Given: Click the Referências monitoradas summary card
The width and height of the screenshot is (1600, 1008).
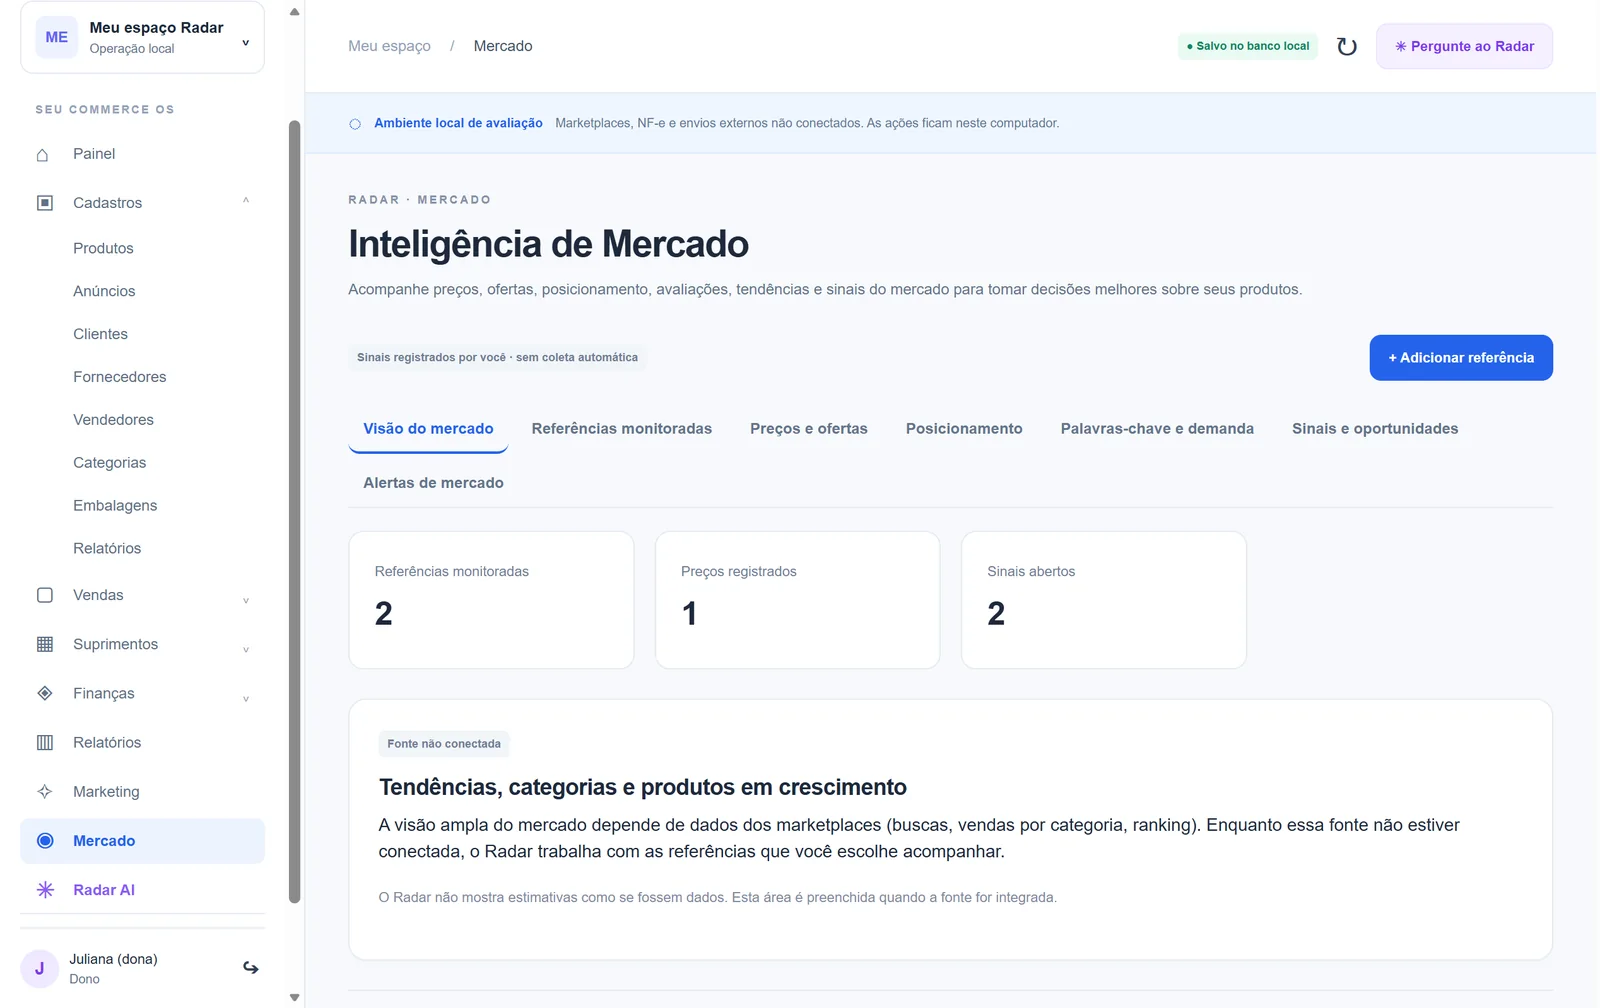Looking at the screenshot, I should coord(491,600).
